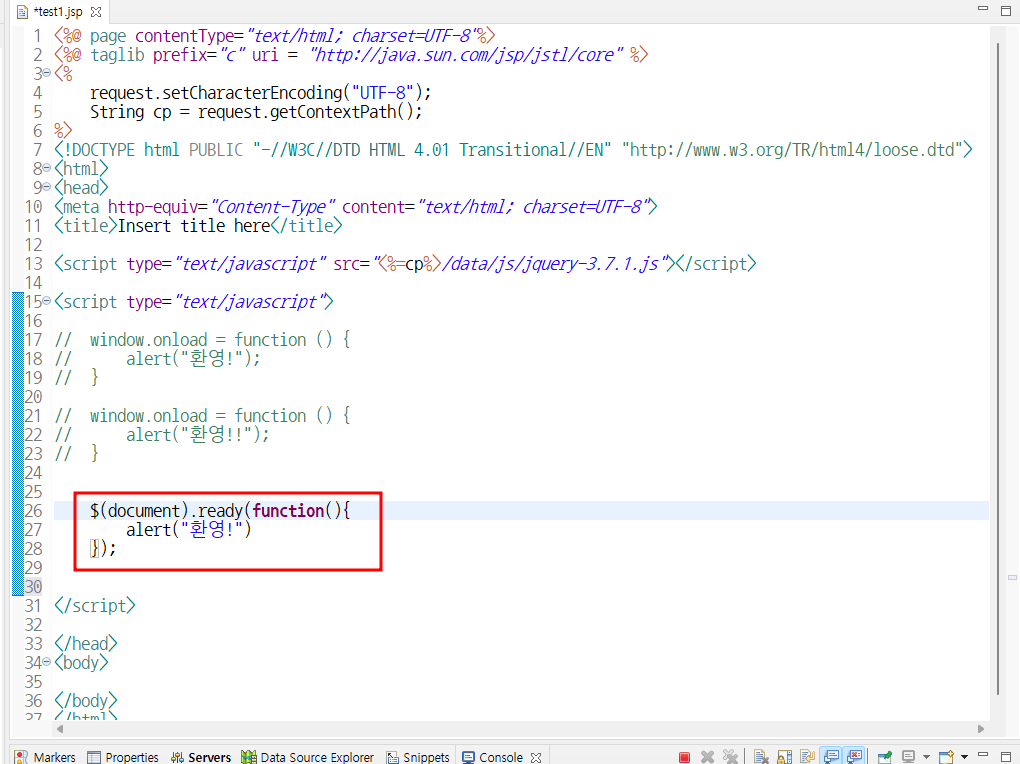Pin the Console view
The height and width of the screenshot is (764, 1020).
pos(885,757)
